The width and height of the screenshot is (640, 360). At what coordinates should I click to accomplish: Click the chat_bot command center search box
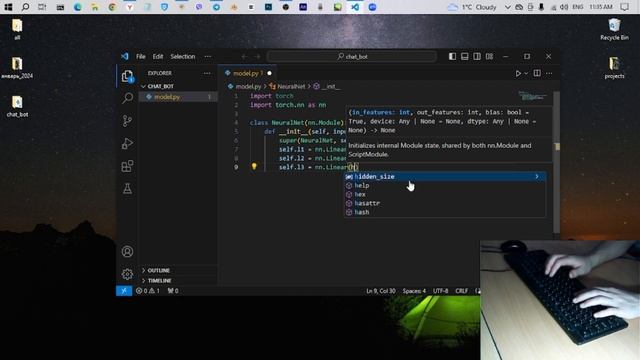click(352, 56)
